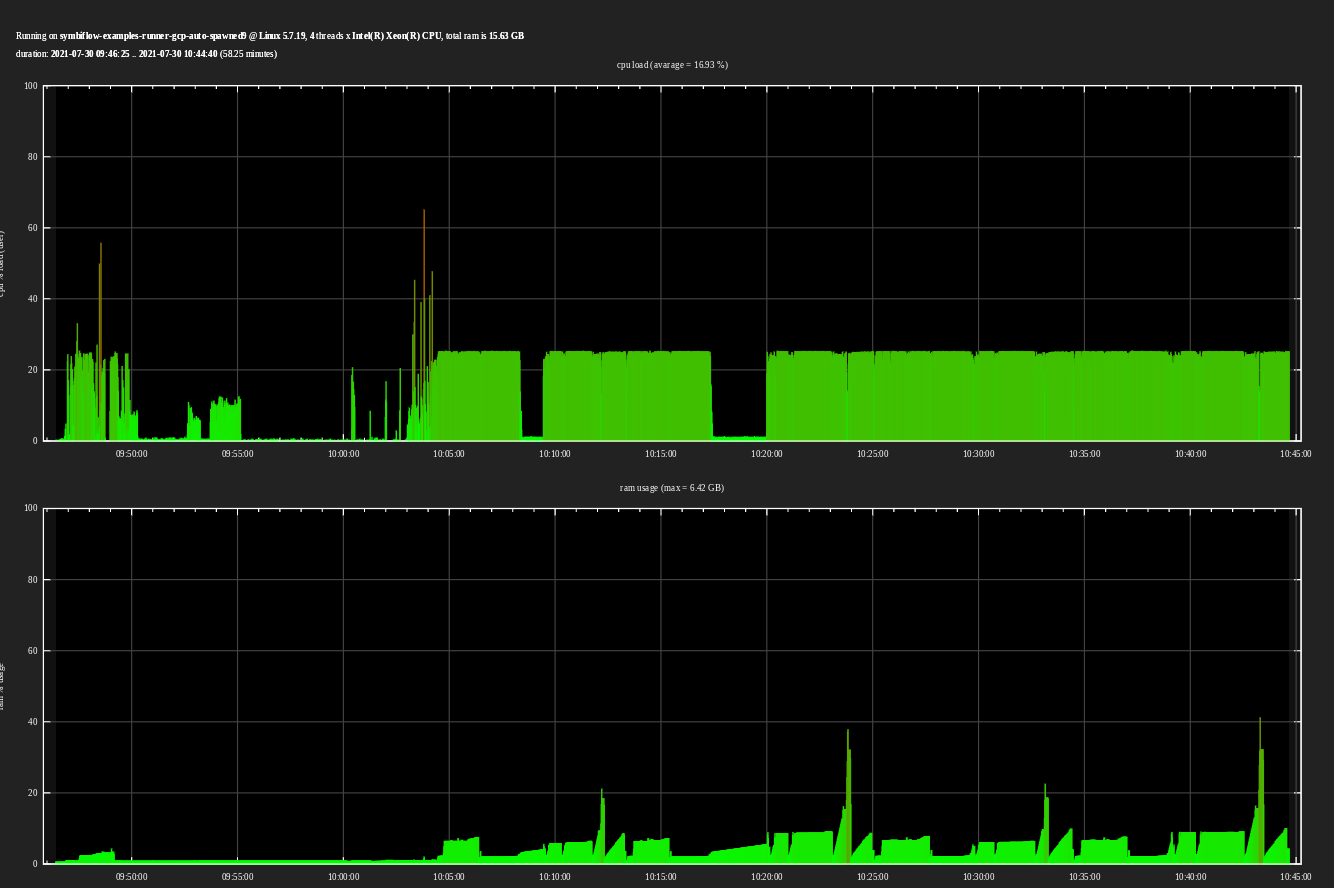1334x888 pixels.
Task: Click the duration text line in header
Action: coord(146,54)
